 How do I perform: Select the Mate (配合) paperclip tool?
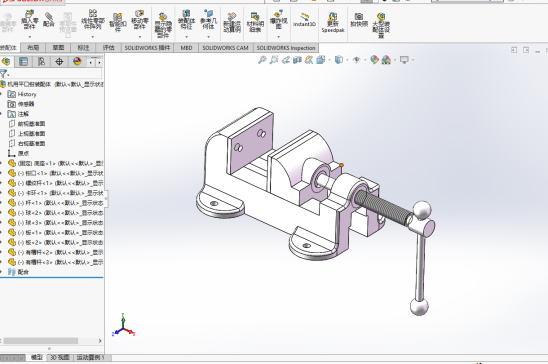(x=49, y=20)
